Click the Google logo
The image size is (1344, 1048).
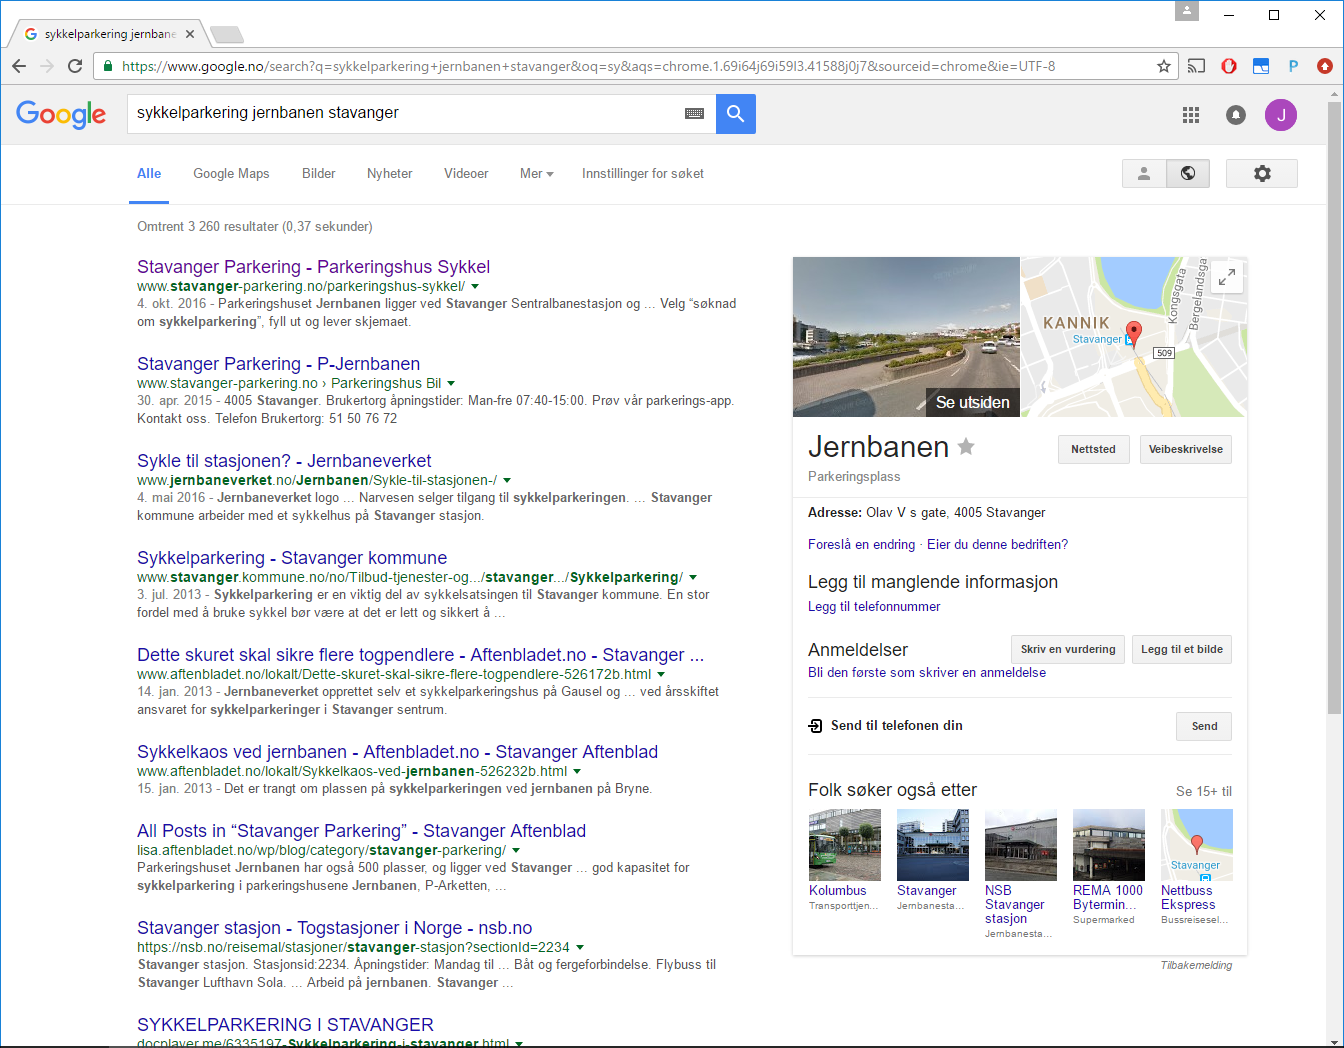[x=61, y=115]
